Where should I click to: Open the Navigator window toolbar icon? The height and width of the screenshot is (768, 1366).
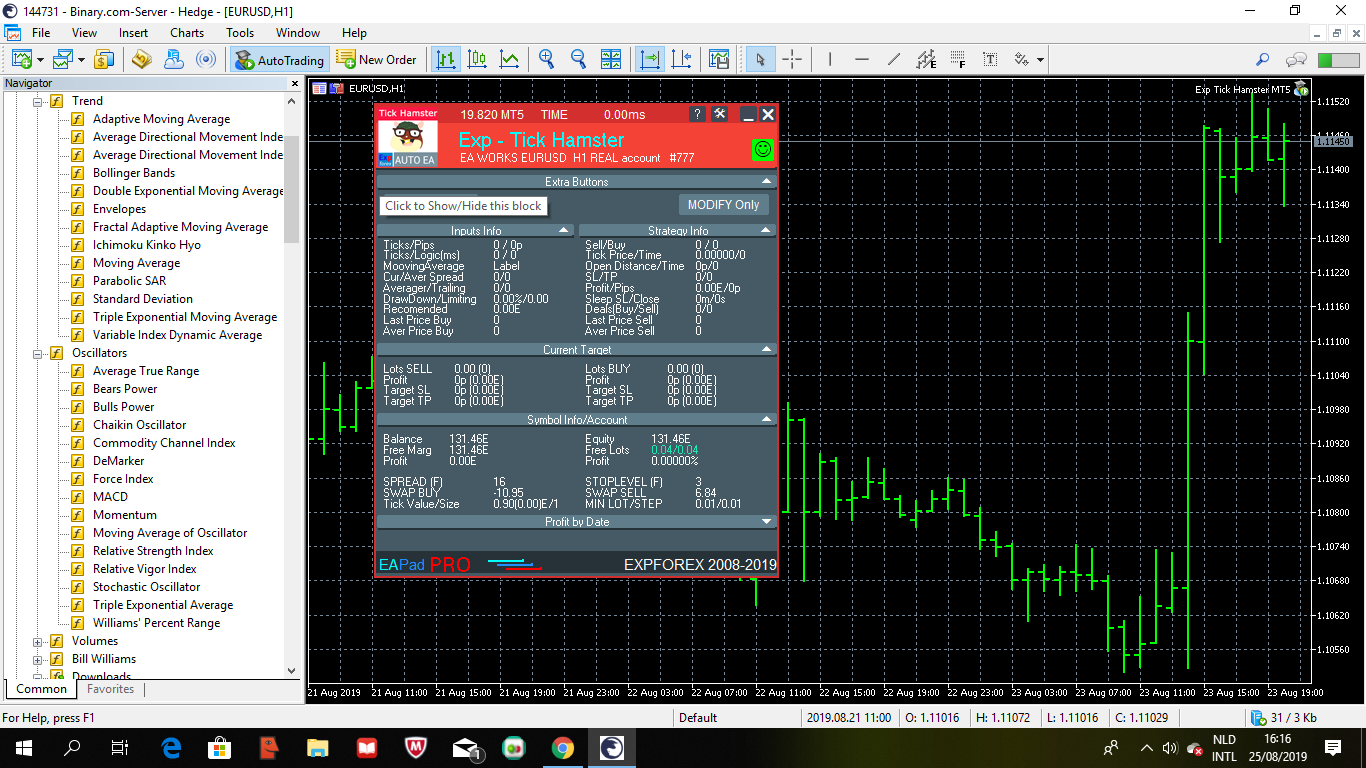click(x=141, y=60)
